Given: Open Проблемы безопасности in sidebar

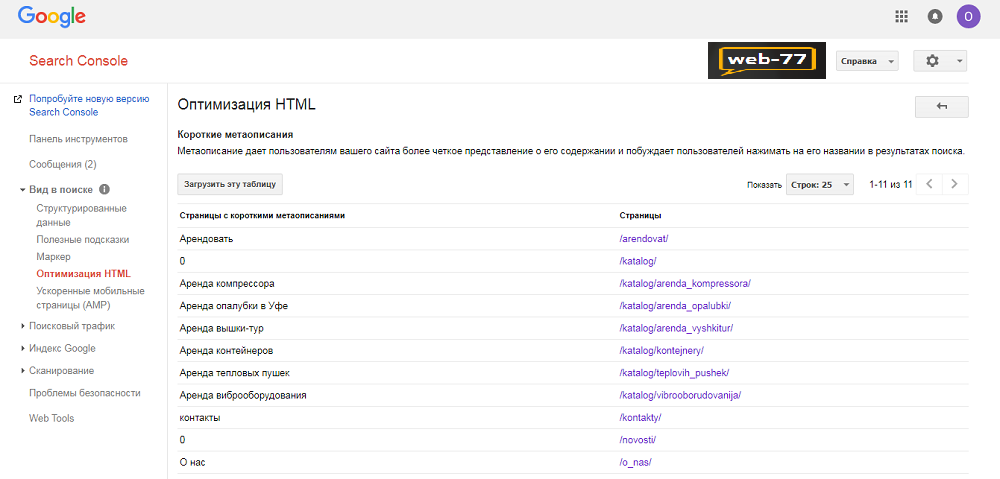Looking at the screenshot, I should point(85,393).
